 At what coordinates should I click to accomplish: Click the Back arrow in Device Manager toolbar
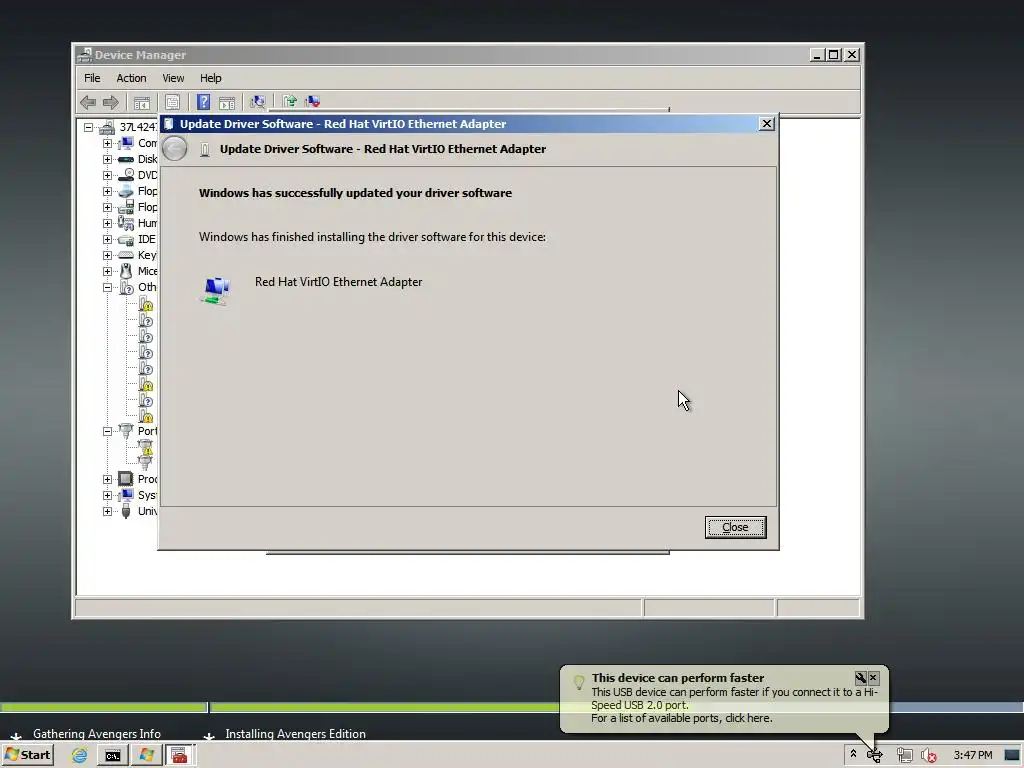point(88,102)
